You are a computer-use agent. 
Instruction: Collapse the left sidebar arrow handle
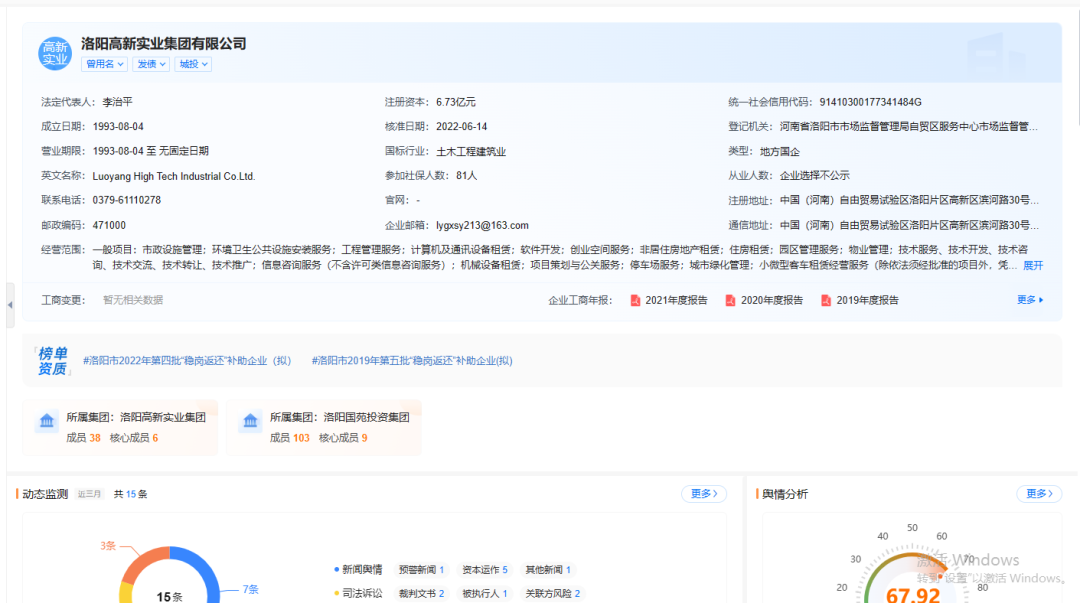[x=10, y=304]
